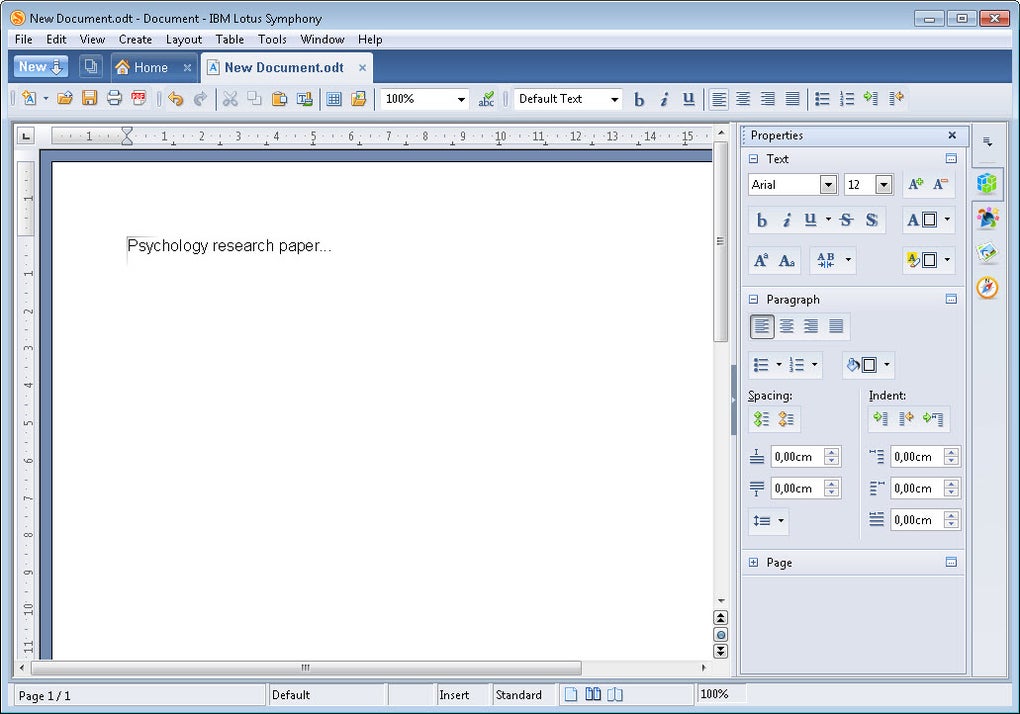
Task: Justify text using the top toolbar
Action: click(792, 99)
